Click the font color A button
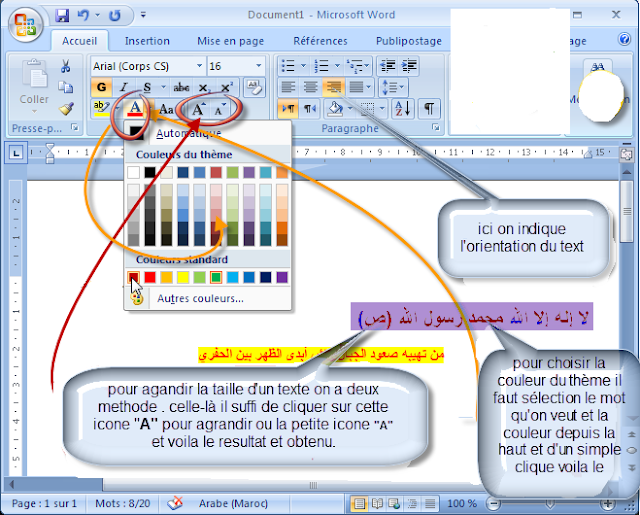The image size is (640, 515). coord(135,109)
